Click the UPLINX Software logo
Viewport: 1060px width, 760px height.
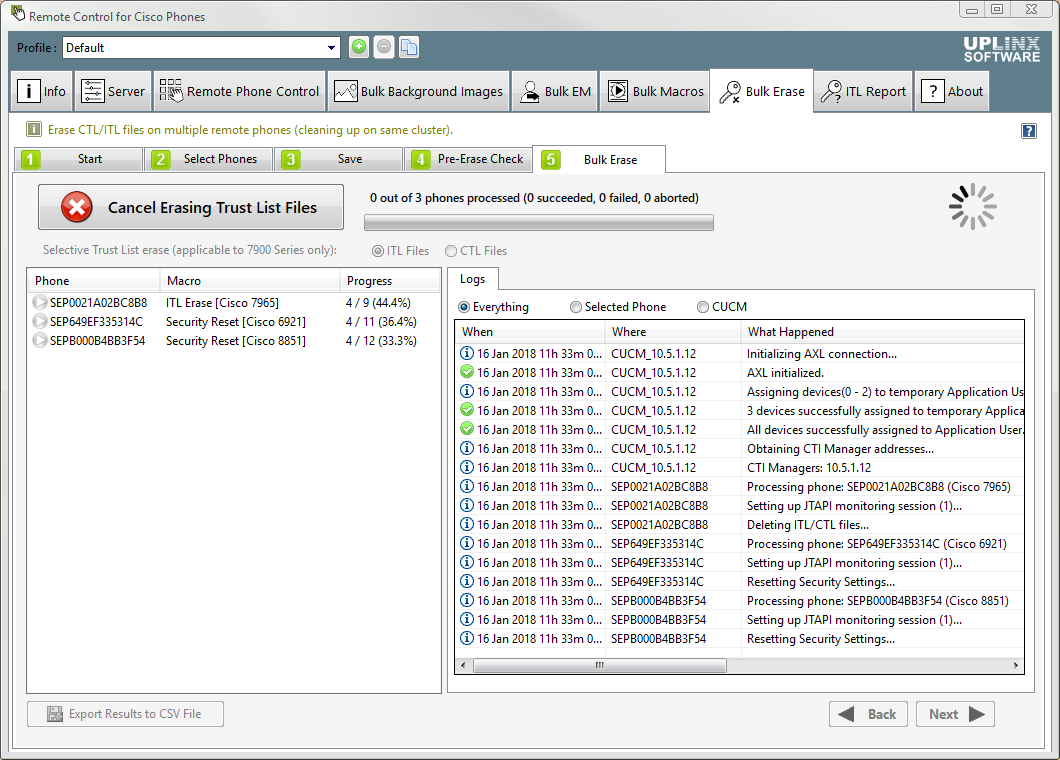click(1001, 49)
